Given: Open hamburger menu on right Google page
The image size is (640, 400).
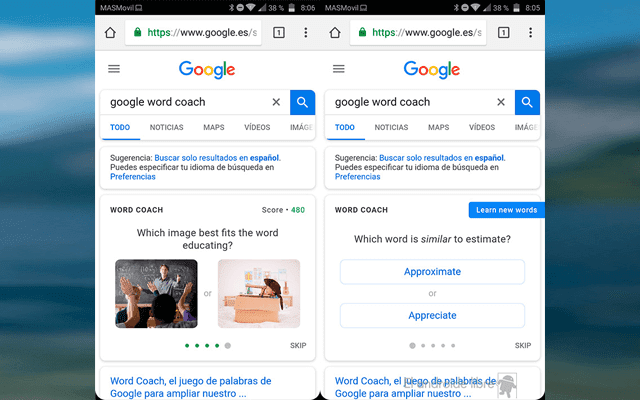Looking at the screenshot, I should point(338,69).
